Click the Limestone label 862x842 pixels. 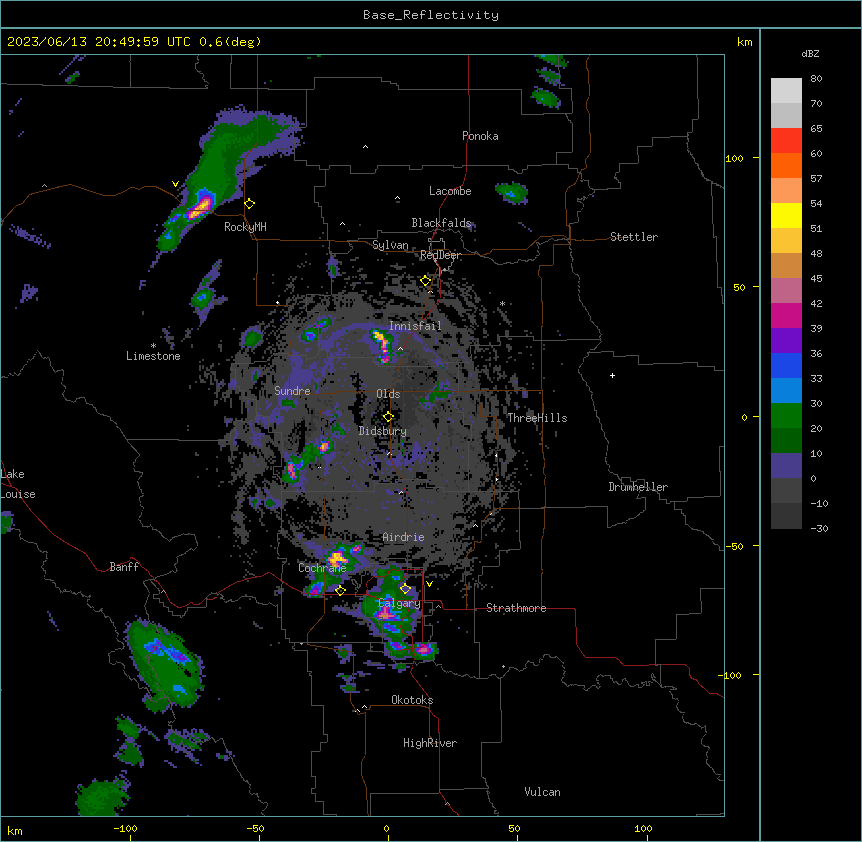(x=153, y=356)
